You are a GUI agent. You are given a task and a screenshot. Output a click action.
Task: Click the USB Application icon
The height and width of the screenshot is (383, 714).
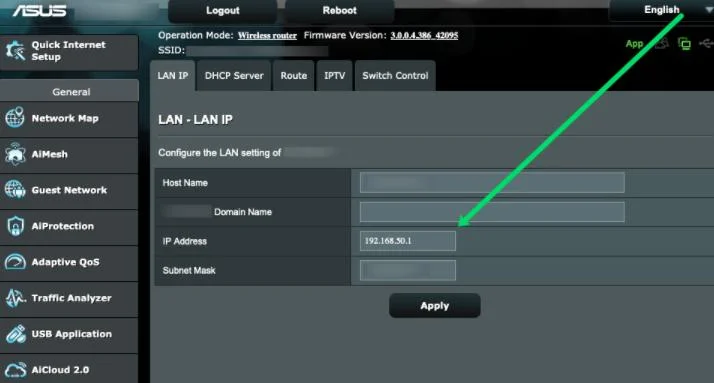(15, 334)
